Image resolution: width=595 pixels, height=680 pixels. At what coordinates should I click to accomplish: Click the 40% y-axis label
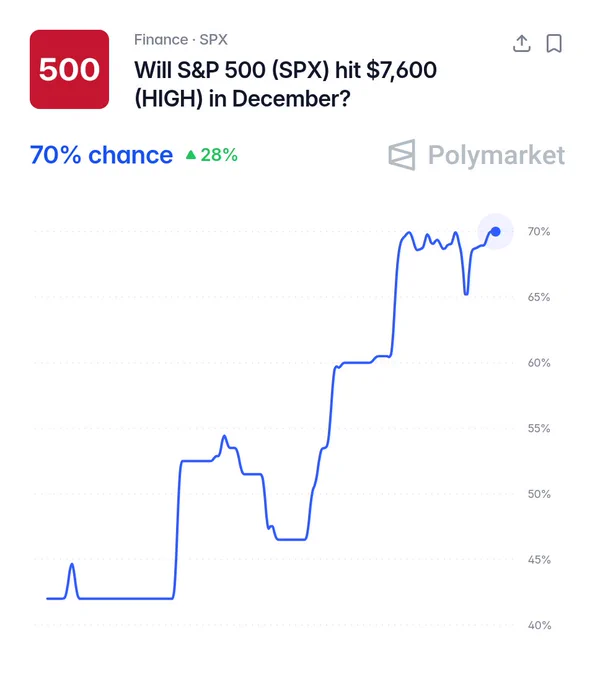tap(539, 625)
